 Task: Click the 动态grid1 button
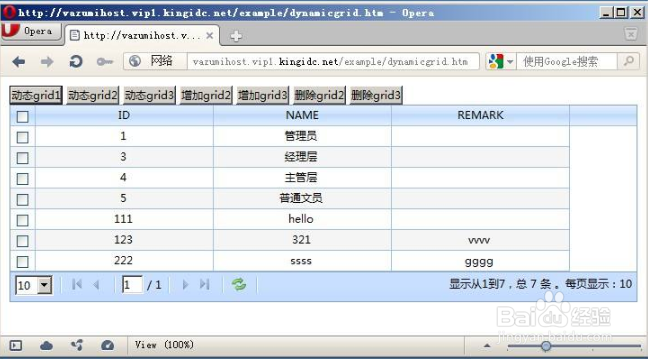36,95
